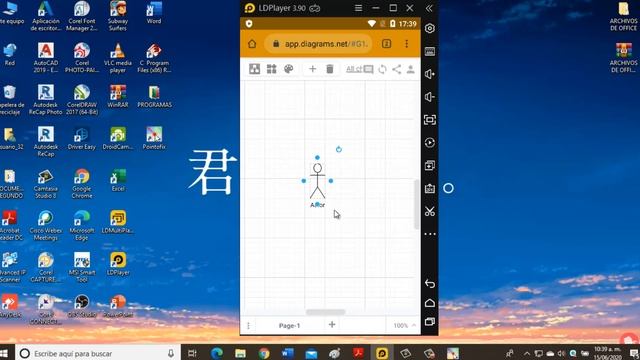The image size is (640, 360).
Task: Install APK via LDPlayer sidebar icon
Action: (x=429, y=188)
